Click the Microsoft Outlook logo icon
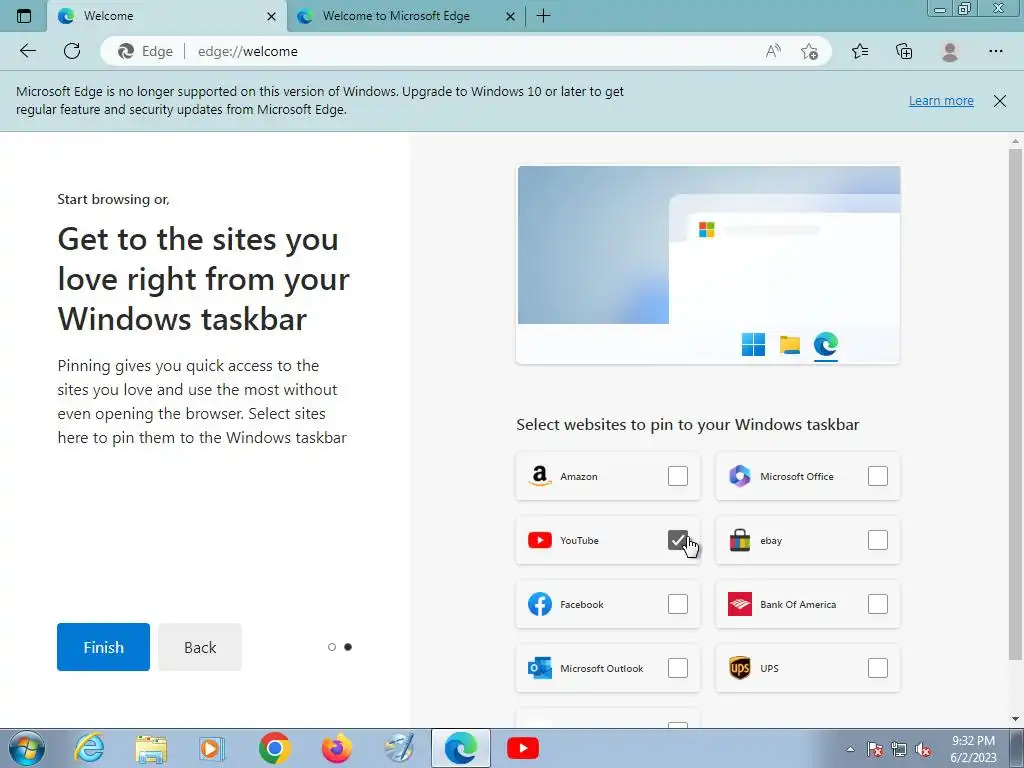The image size is (1024, 768). [x=539, y=668]
